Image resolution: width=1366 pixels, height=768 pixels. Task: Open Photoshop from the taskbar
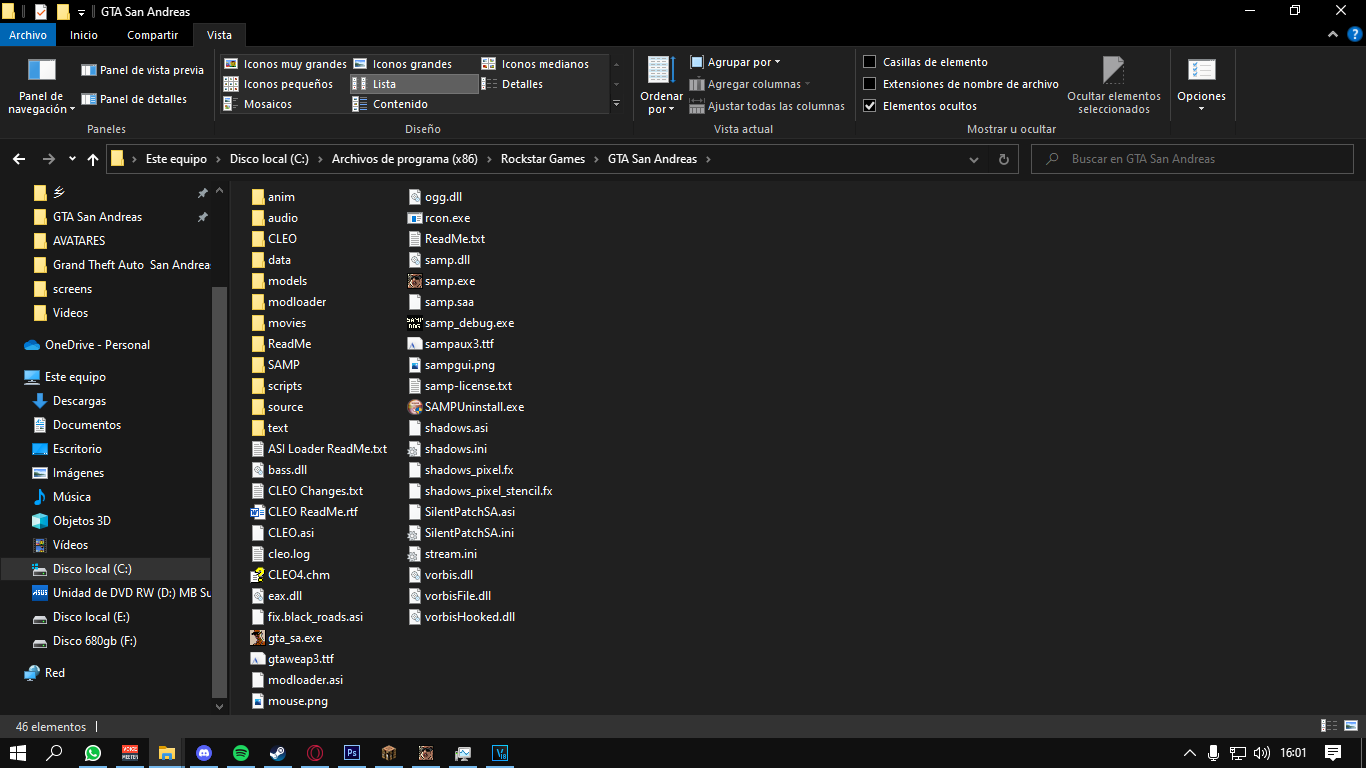(x=352, y=753)
